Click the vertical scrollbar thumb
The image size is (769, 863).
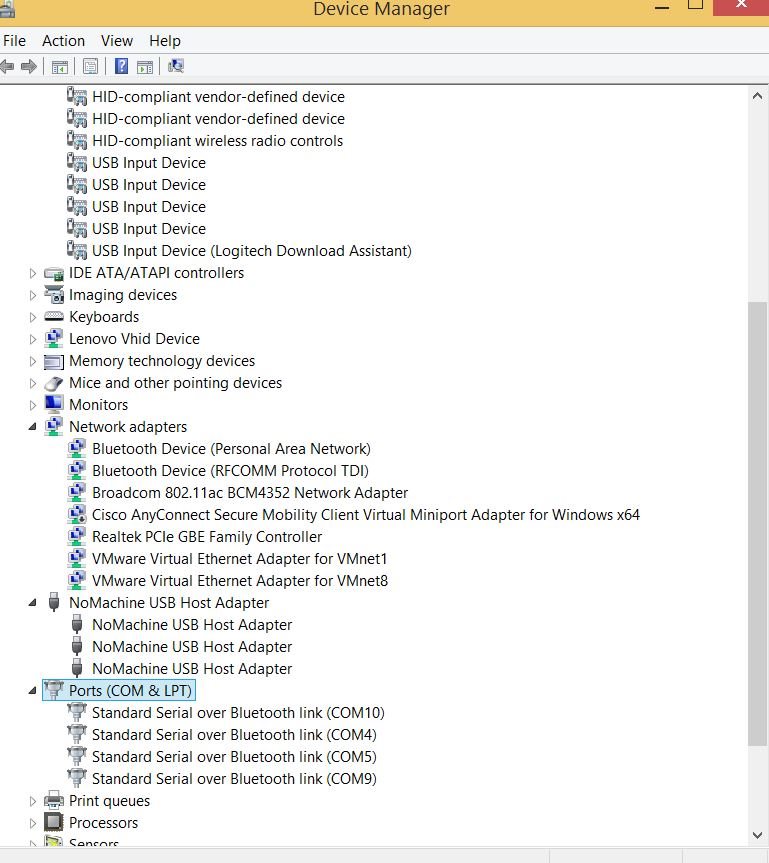[x=757, y=523]
